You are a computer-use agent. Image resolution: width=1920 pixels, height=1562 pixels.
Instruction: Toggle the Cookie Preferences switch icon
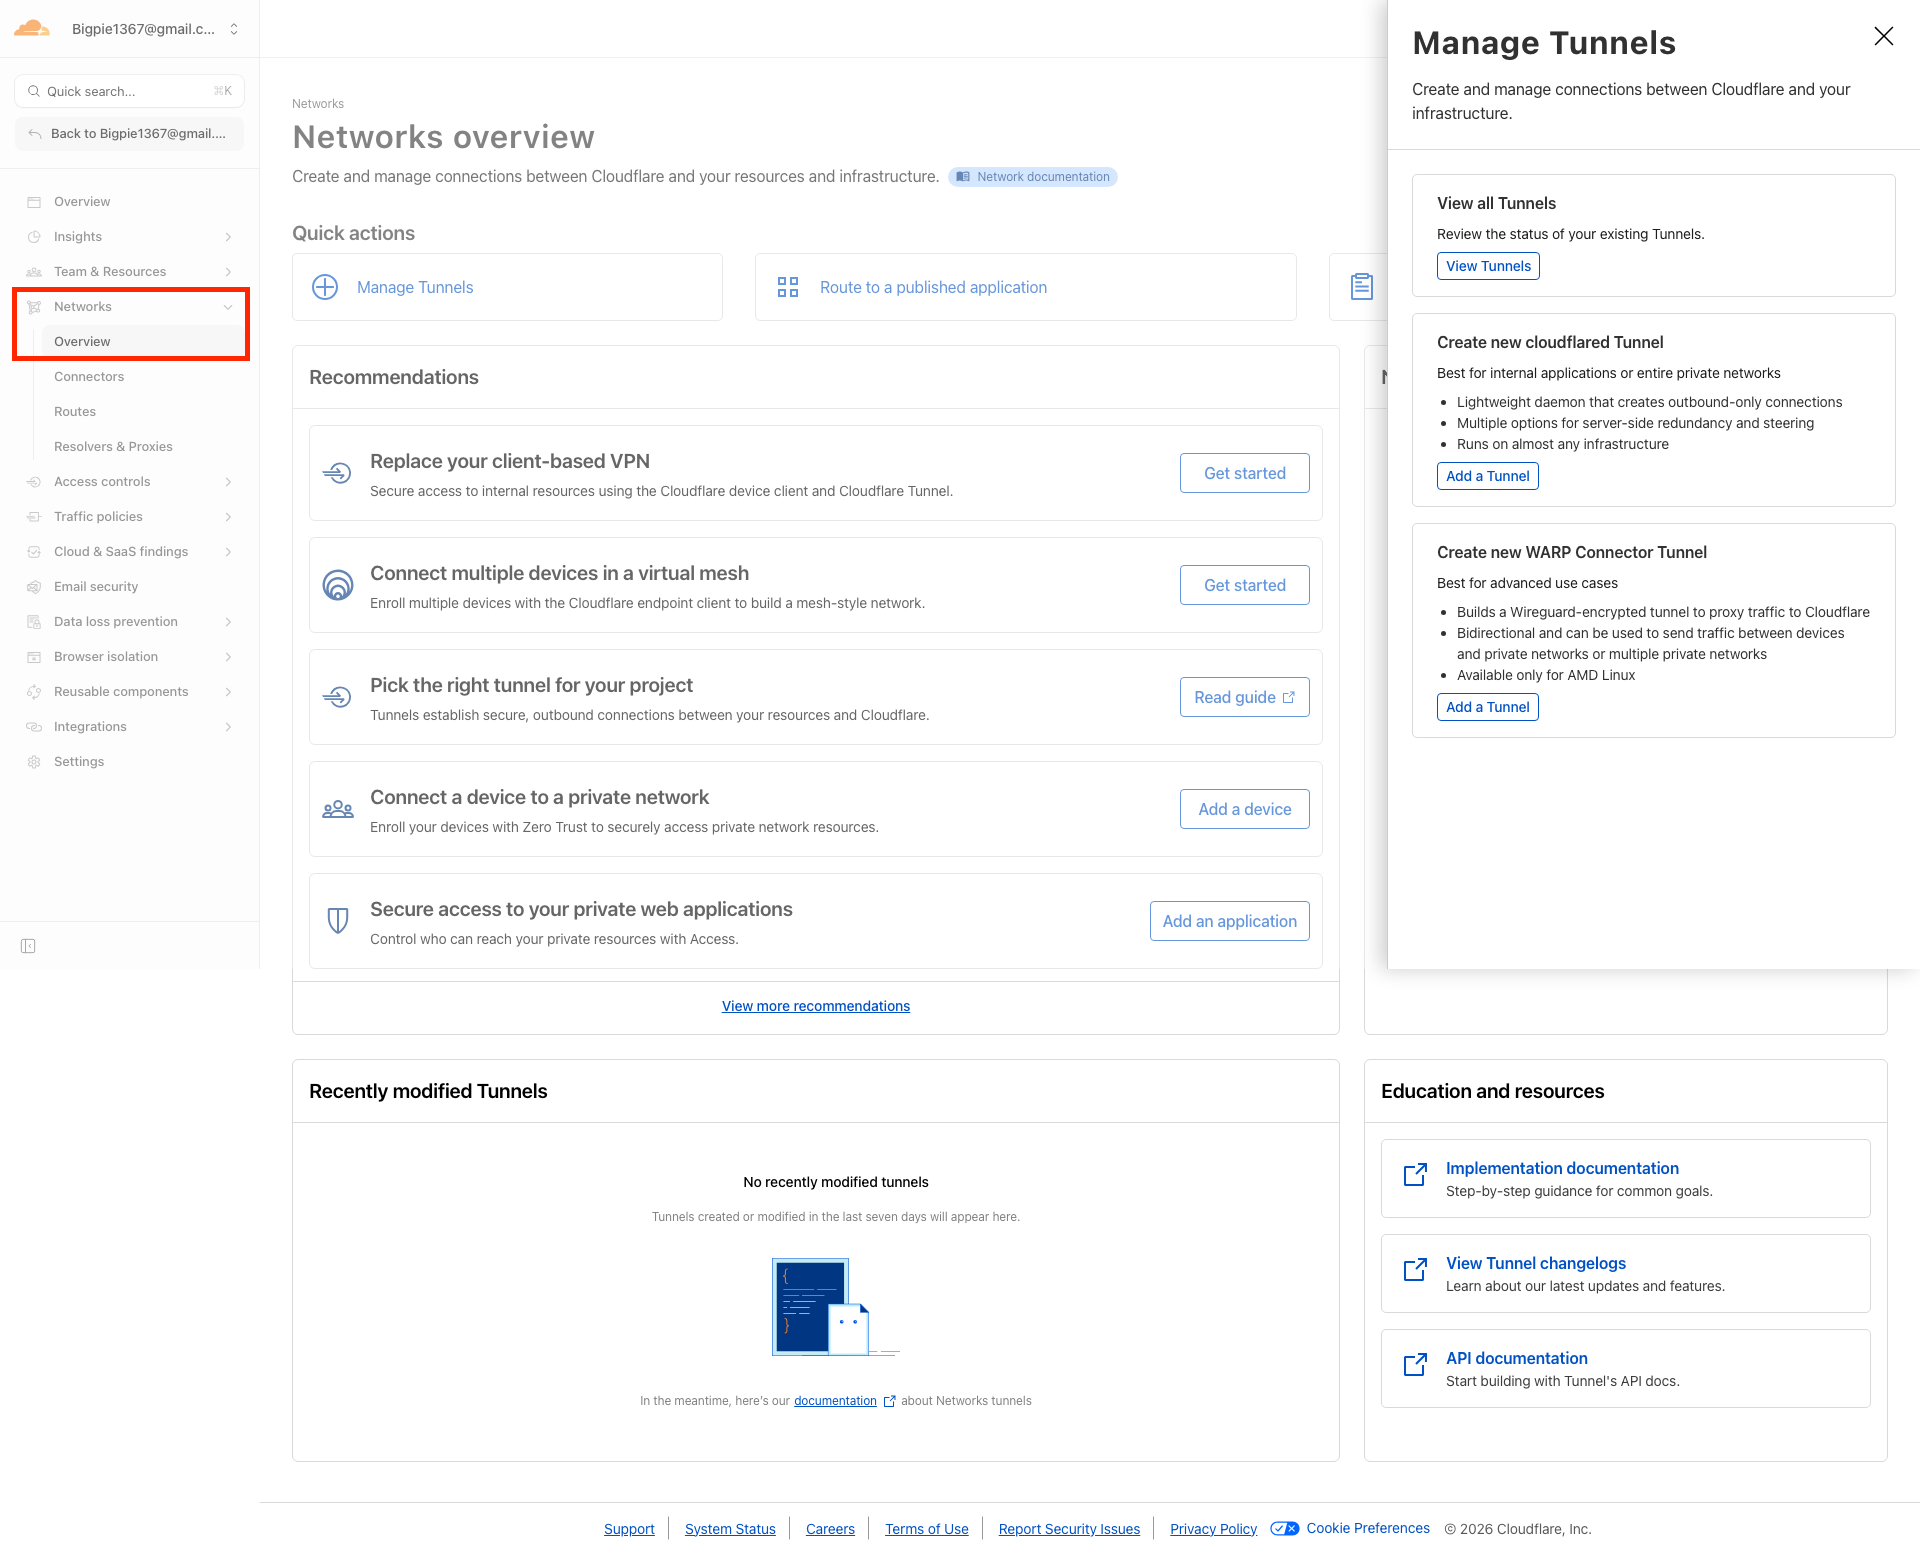(1284, 1528)
